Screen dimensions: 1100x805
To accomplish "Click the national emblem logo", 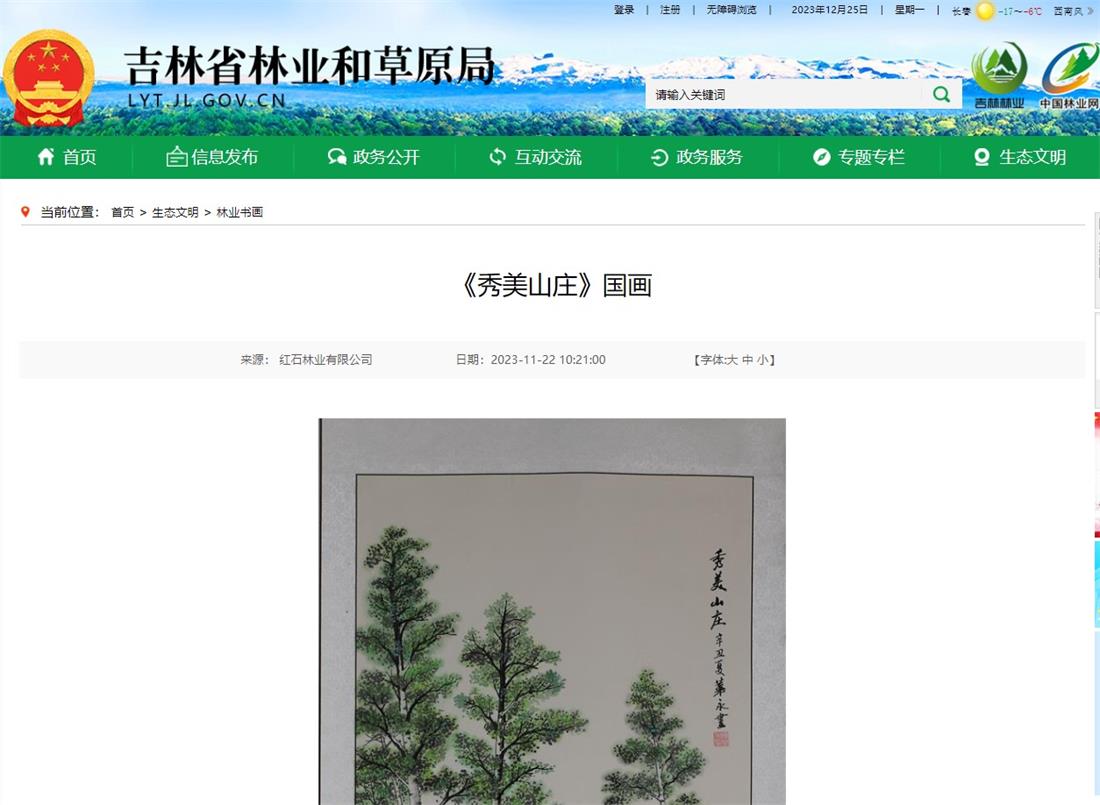I will pos(48,78).
